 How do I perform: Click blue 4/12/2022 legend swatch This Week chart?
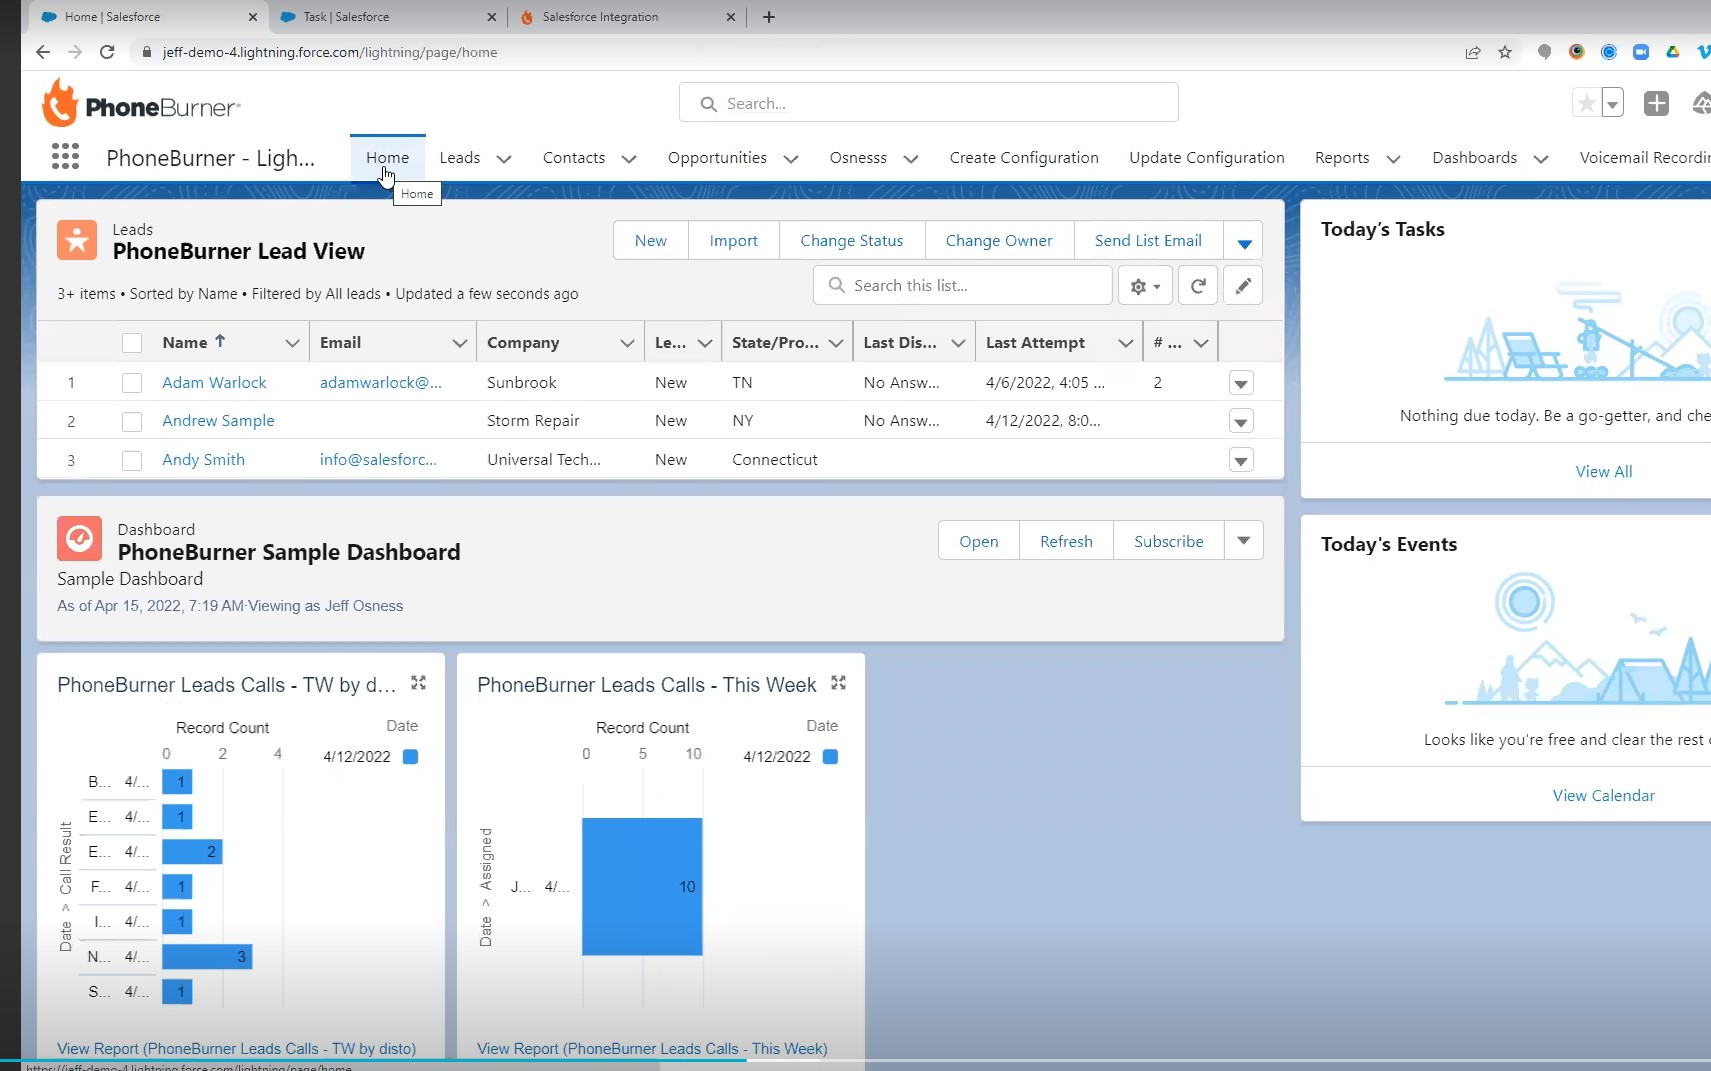click(x=830, y=757)
